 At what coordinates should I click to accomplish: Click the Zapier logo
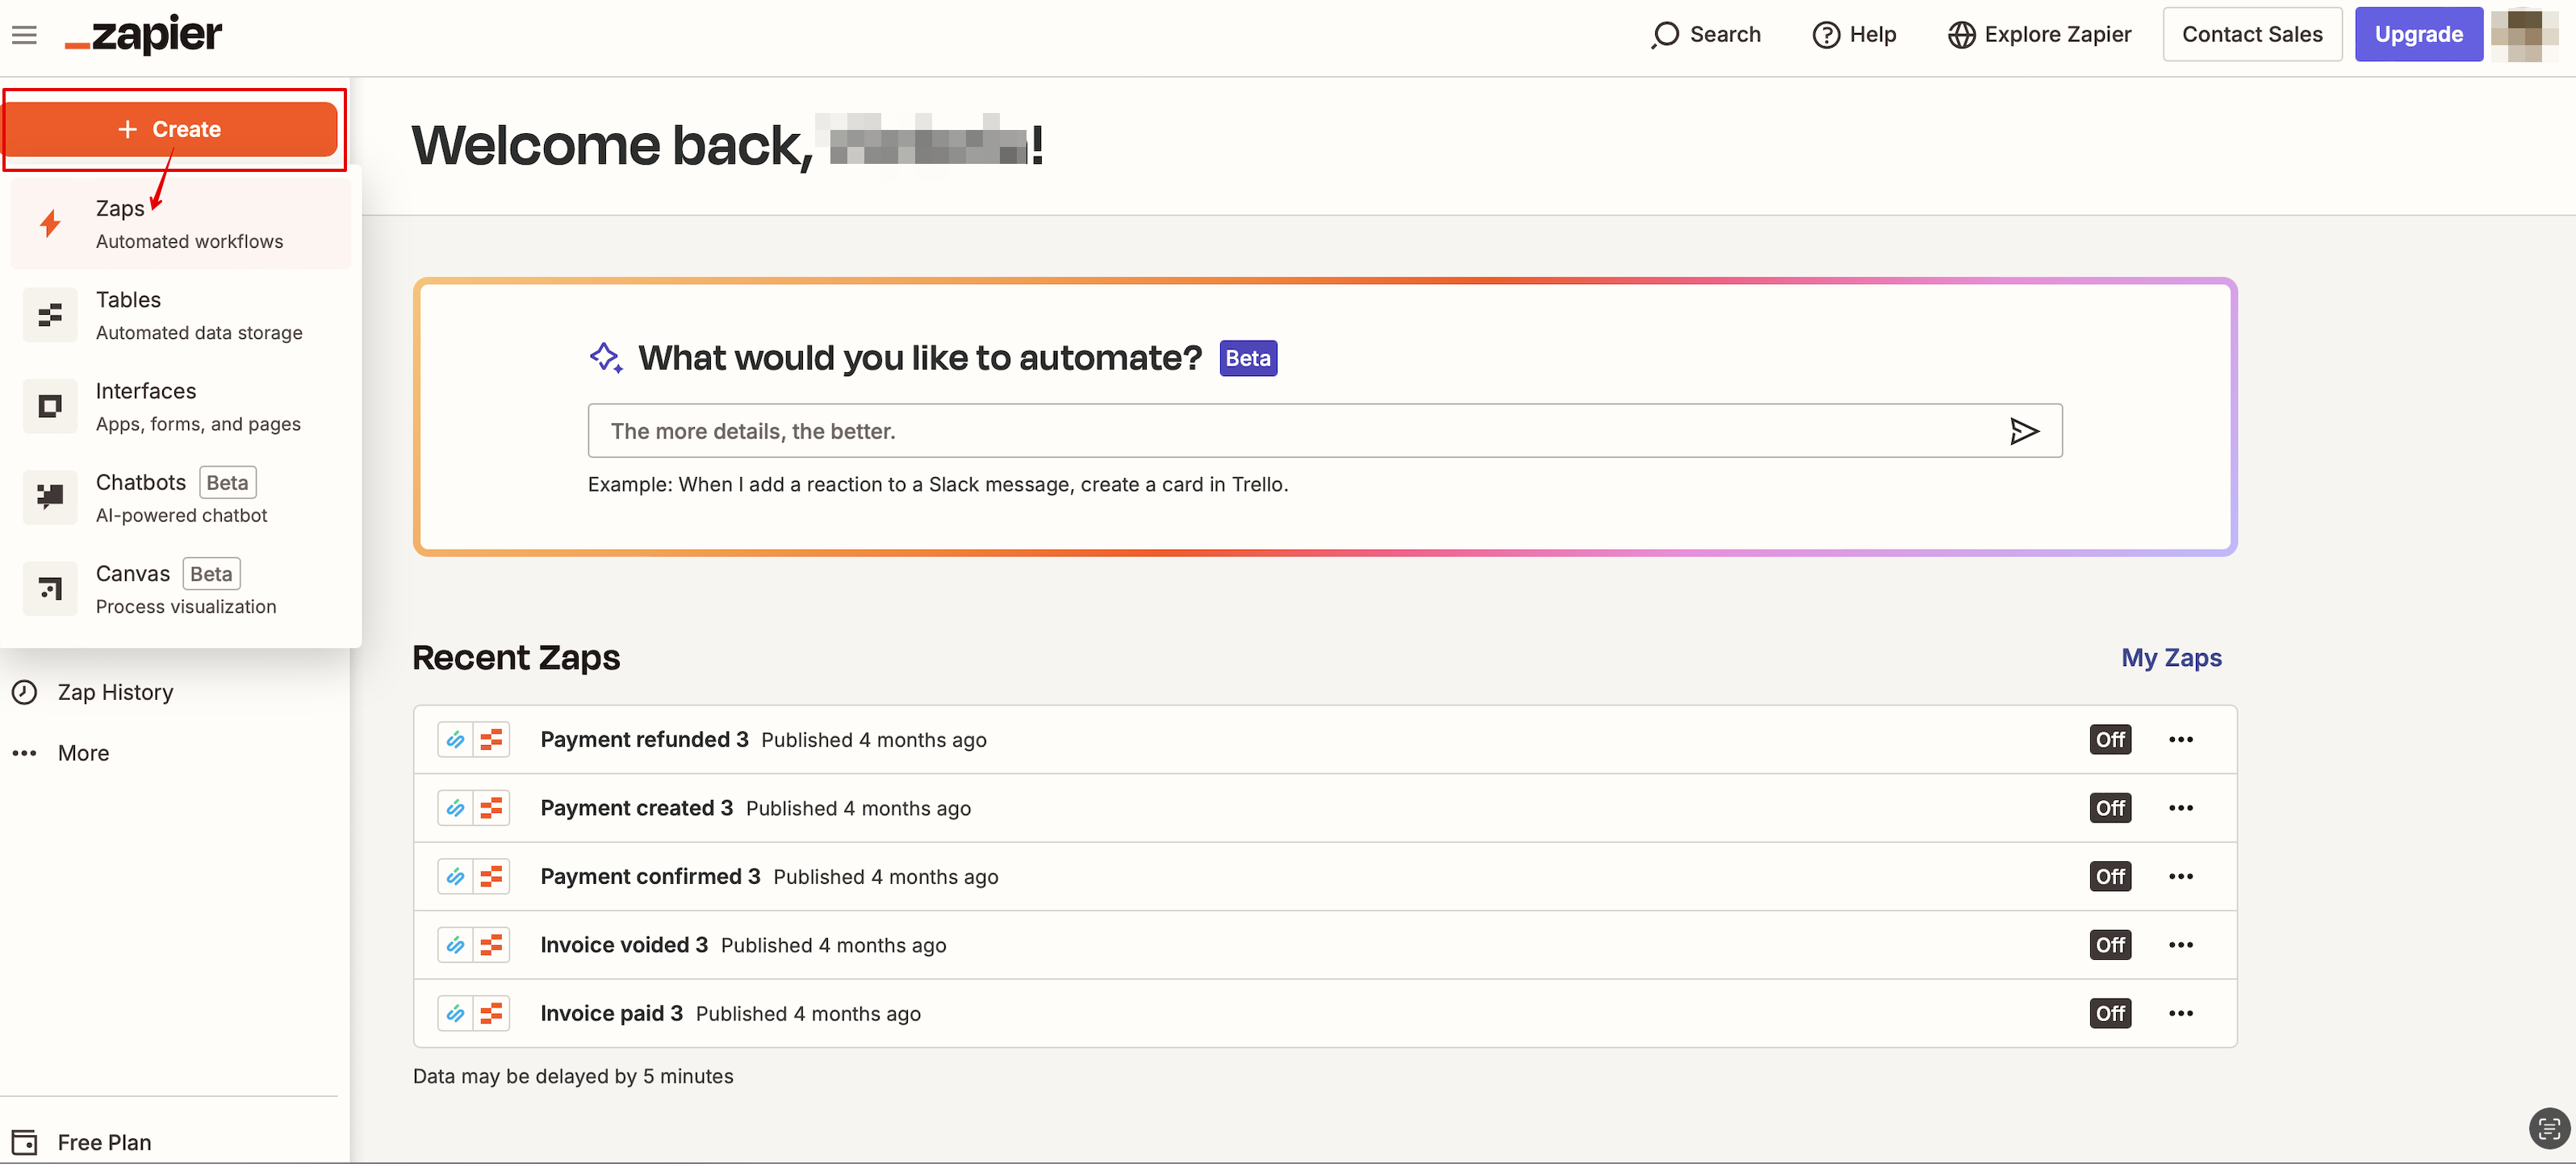[x=143, y=35]
